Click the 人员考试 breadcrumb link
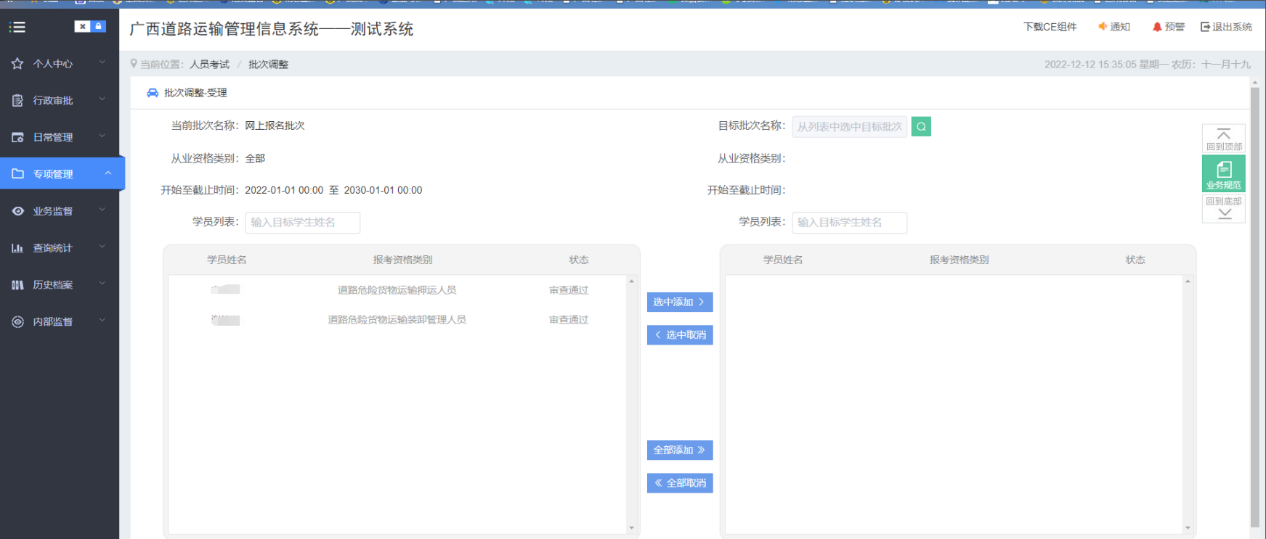 pos(210,64)
